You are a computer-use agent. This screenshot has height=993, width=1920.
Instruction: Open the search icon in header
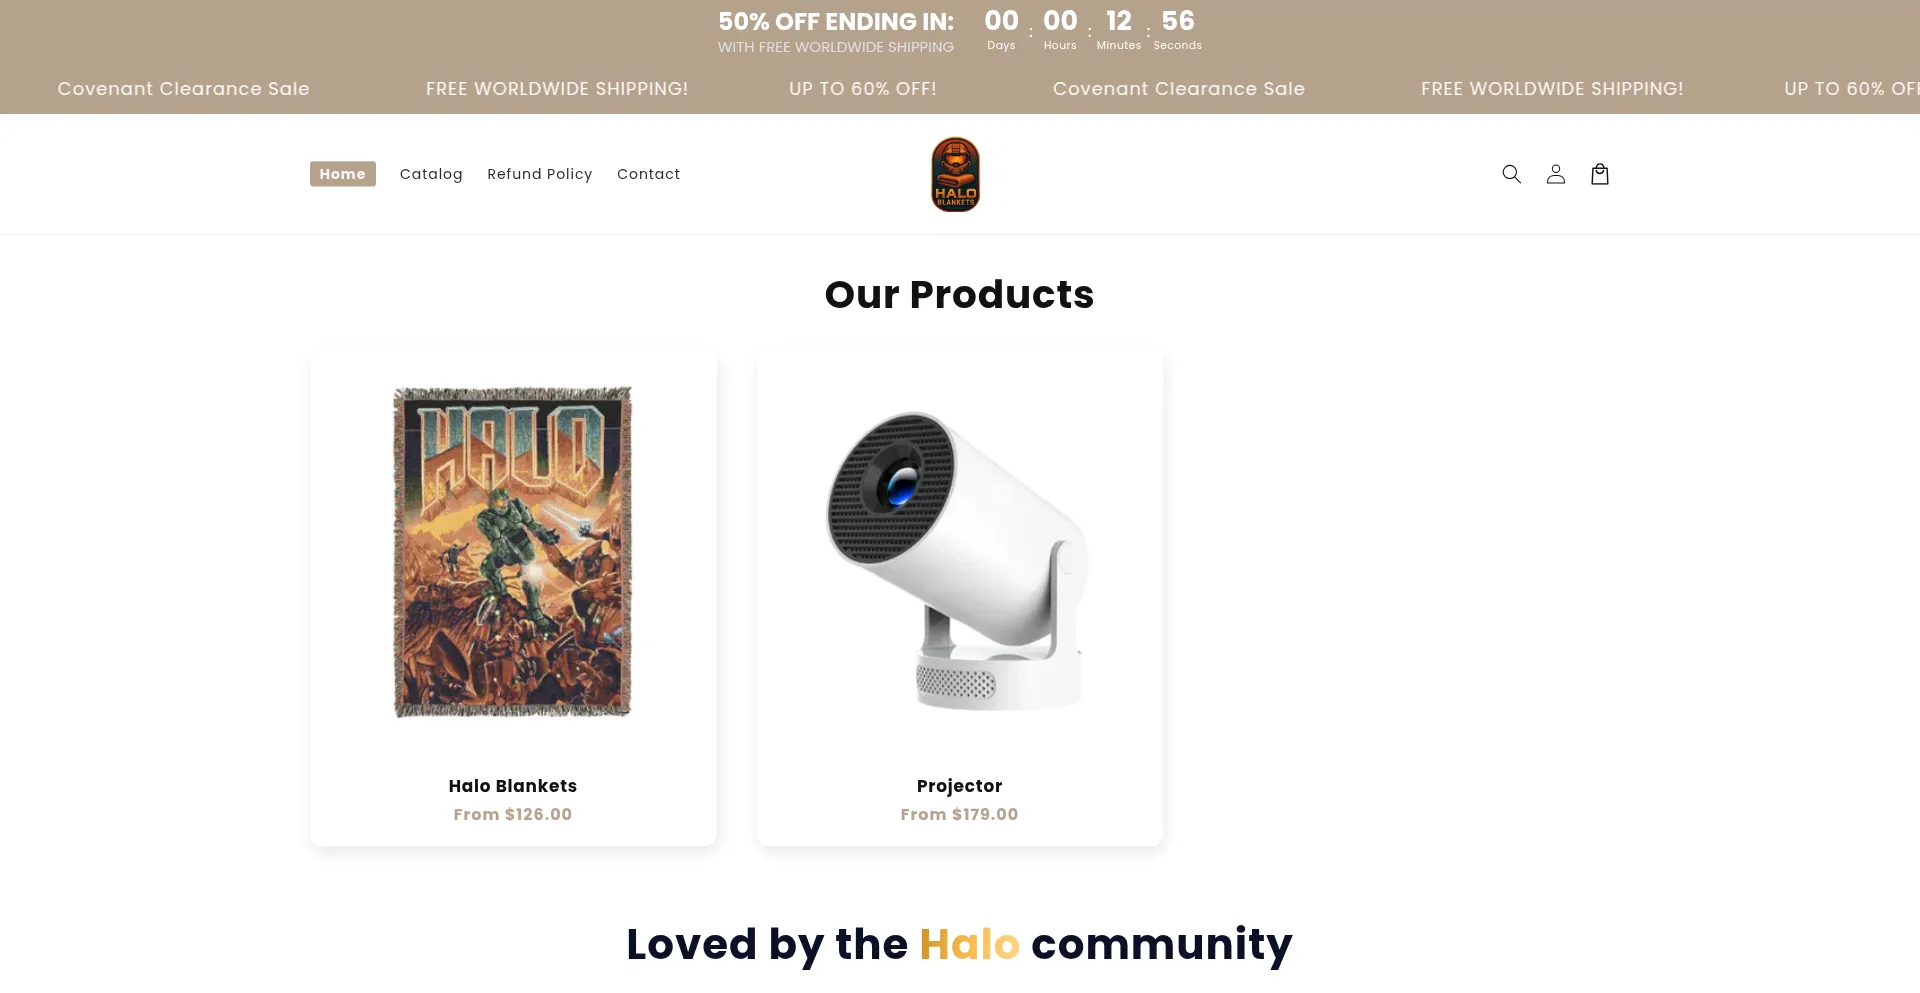1511,174
